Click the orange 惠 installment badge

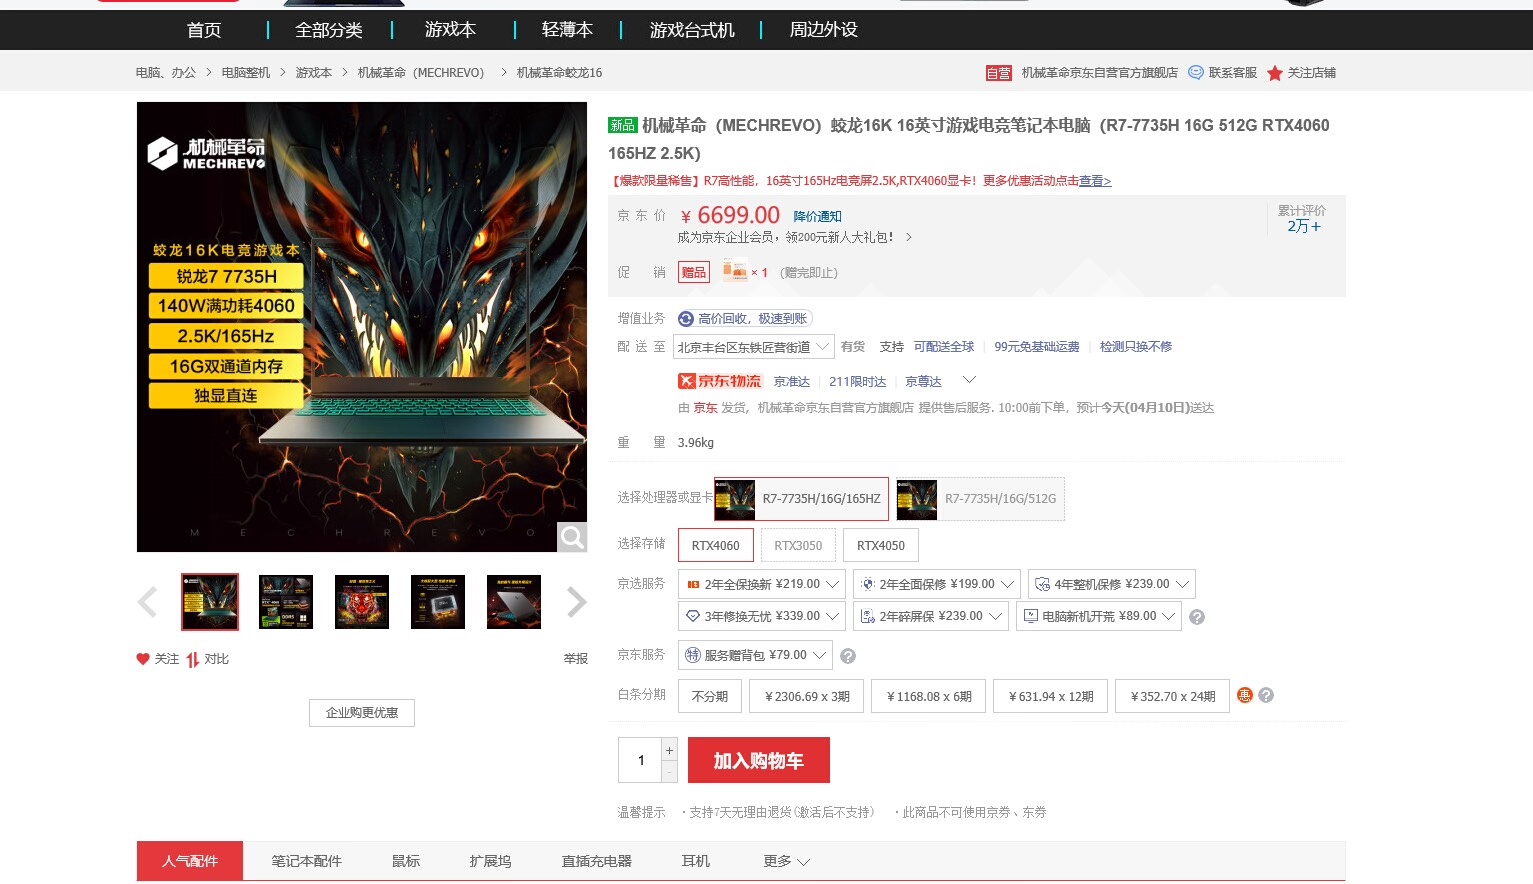(x=1245, y=695)
